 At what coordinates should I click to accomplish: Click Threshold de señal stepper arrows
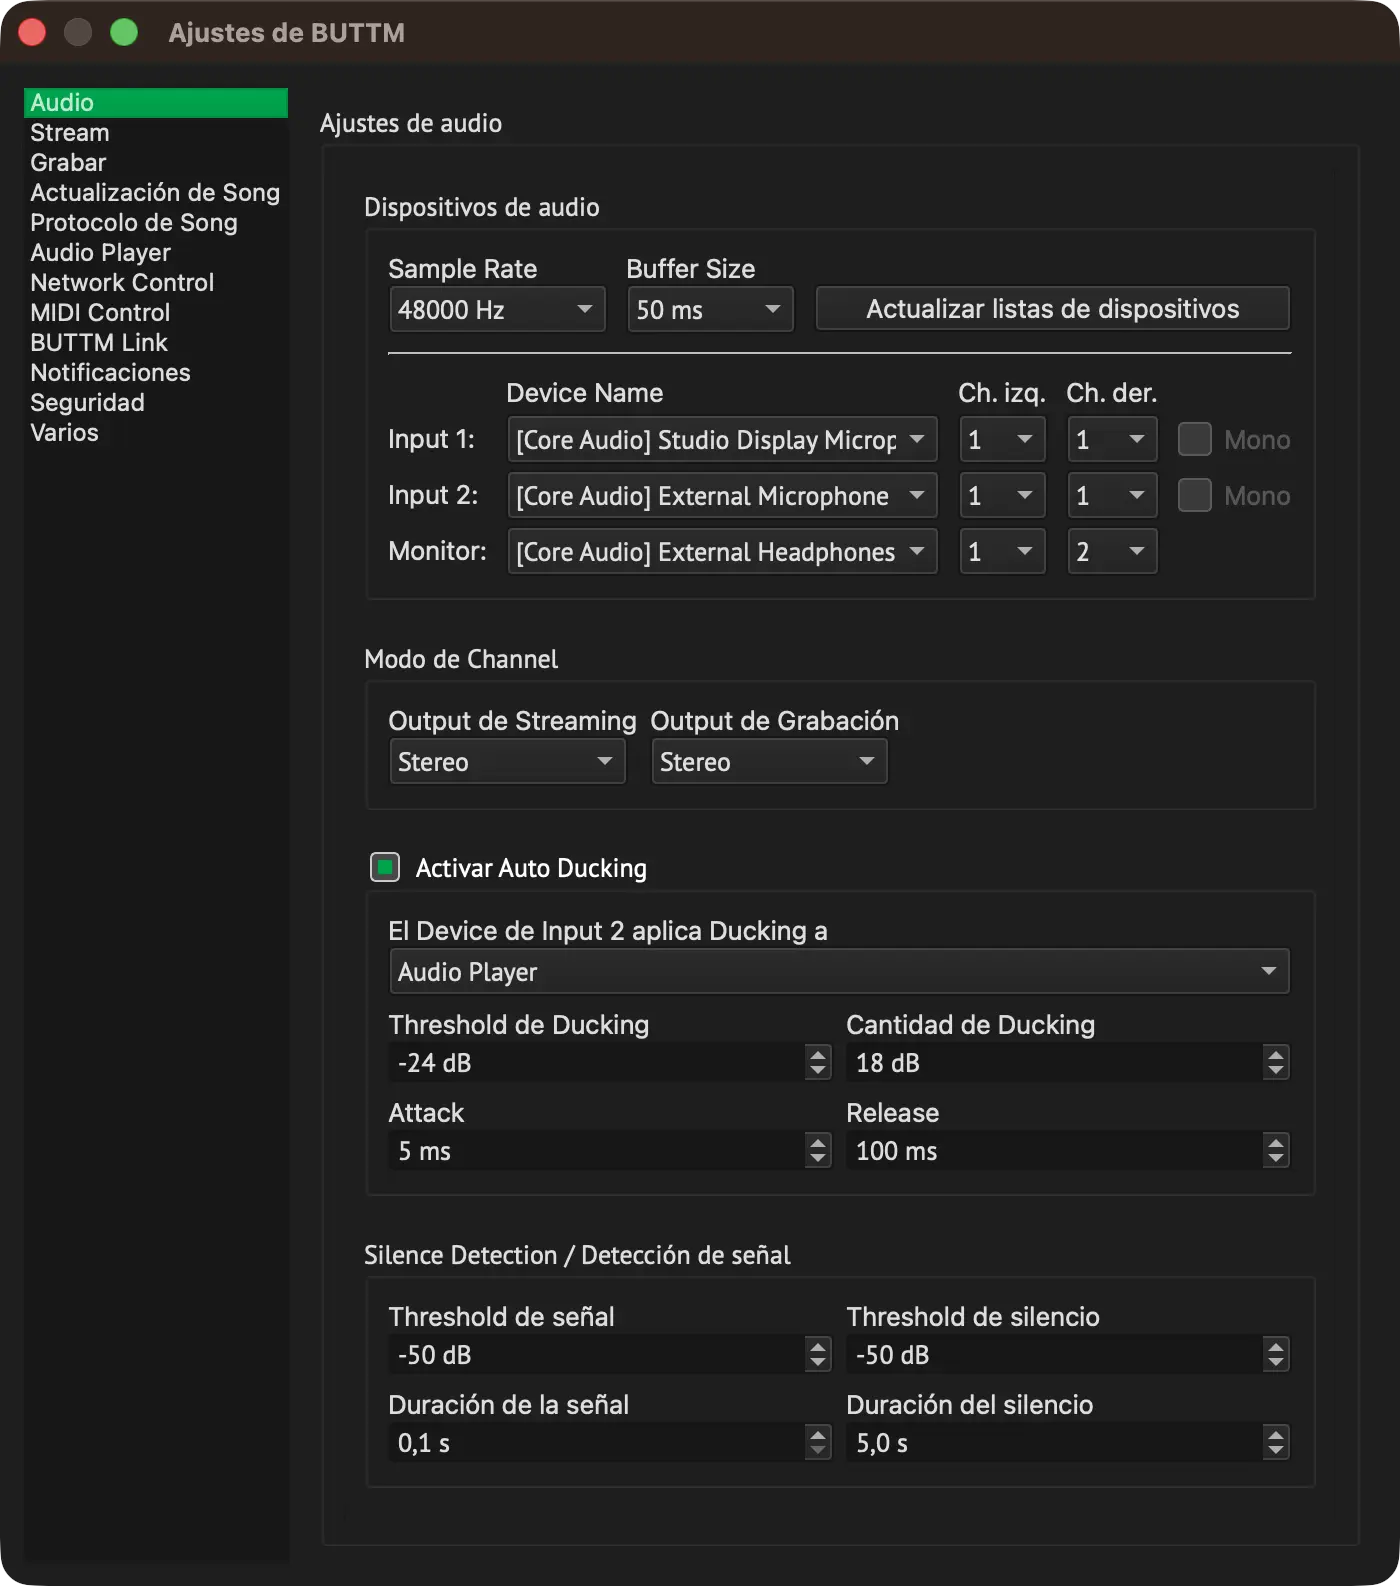point(818,1354)
